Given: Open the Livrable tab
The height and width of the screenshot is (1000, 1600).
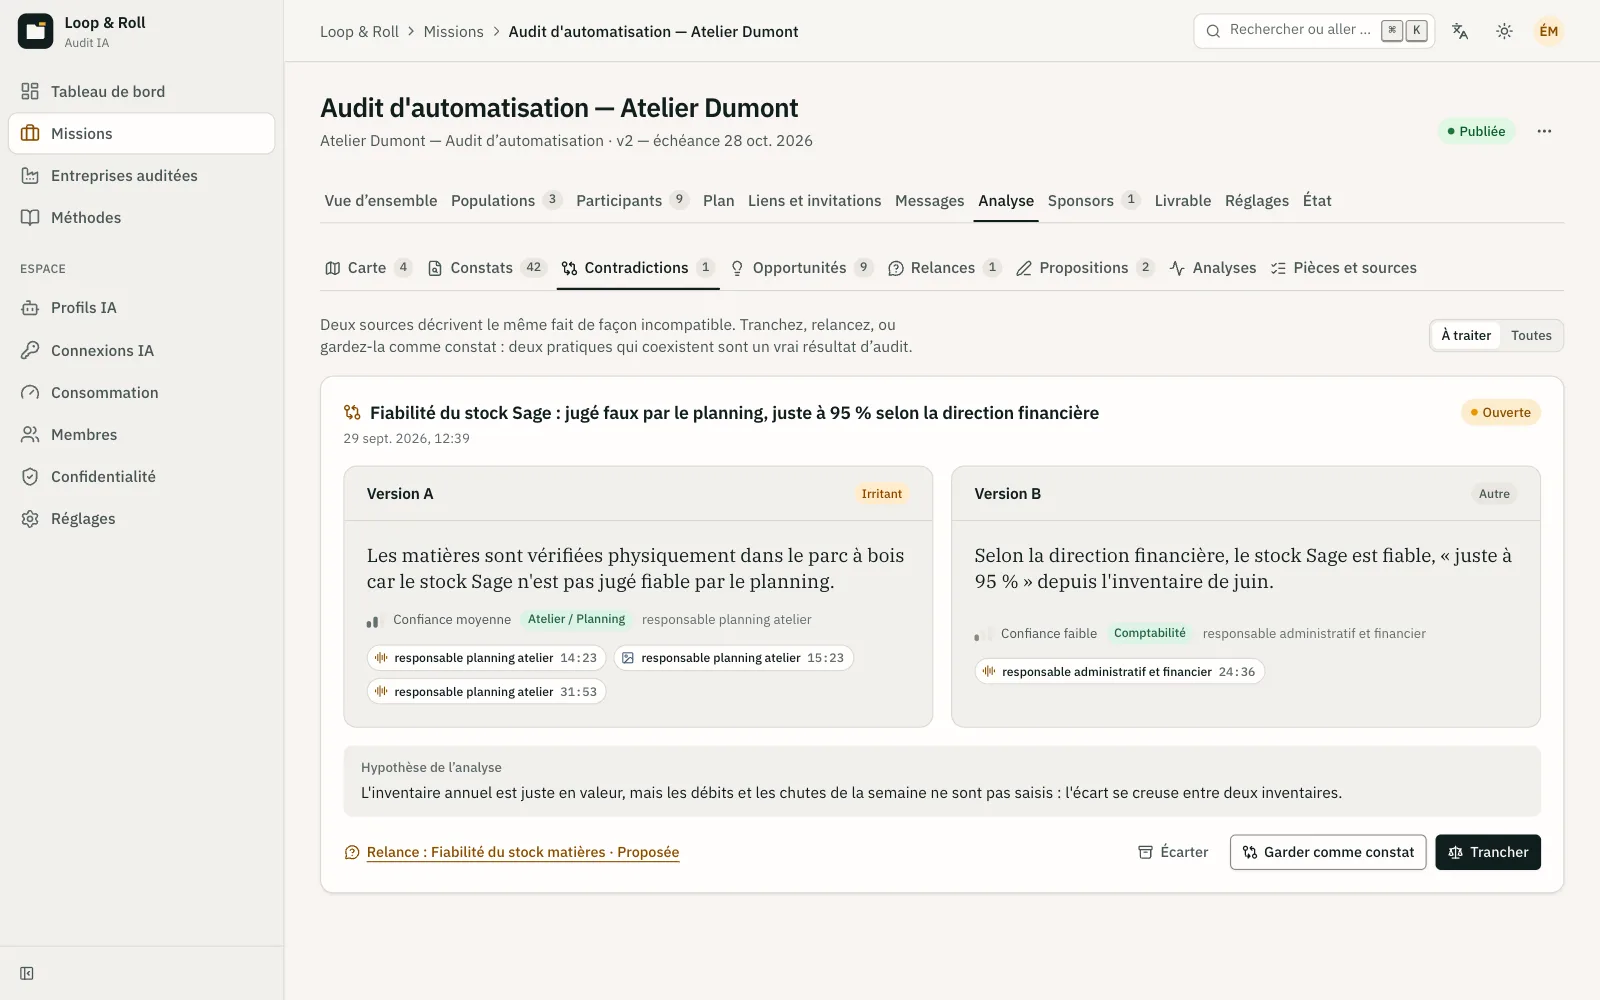Looking at the screenshot, I should (x=1183, y=201).
